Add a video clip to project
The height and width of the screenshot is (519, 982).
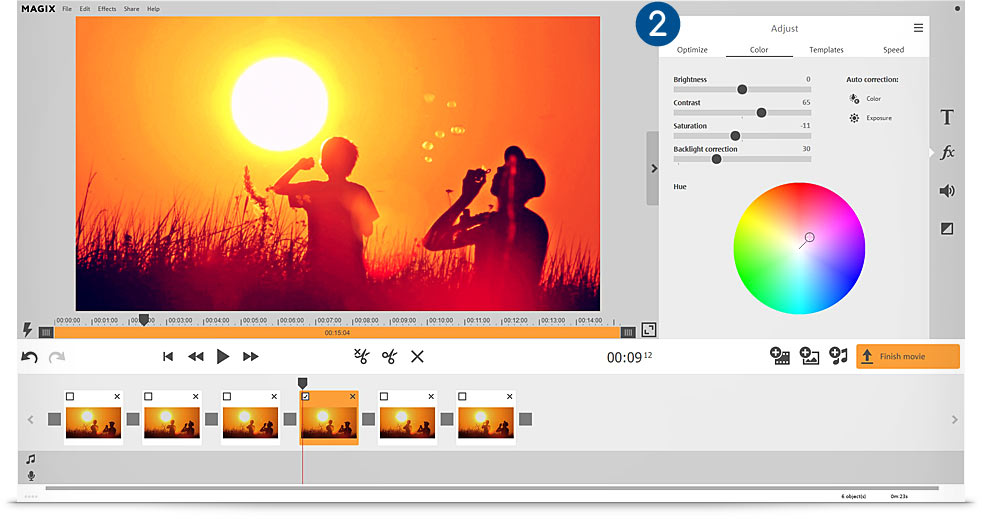click(780, 356)
